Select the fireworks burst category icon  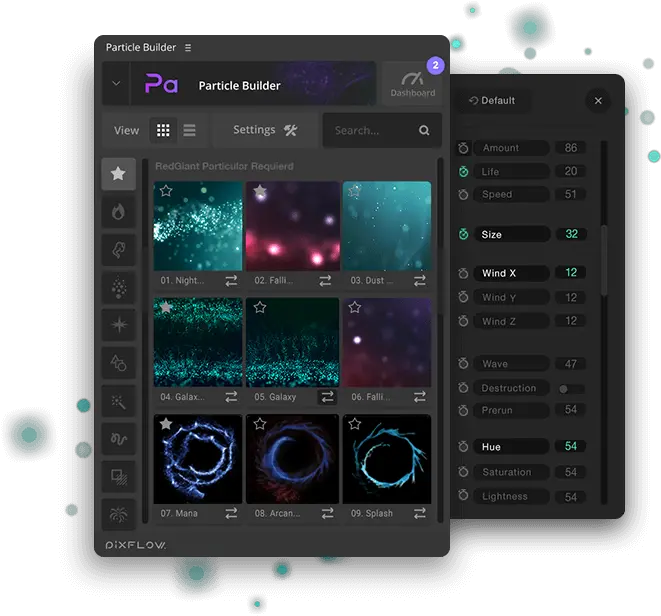[118, 514]
